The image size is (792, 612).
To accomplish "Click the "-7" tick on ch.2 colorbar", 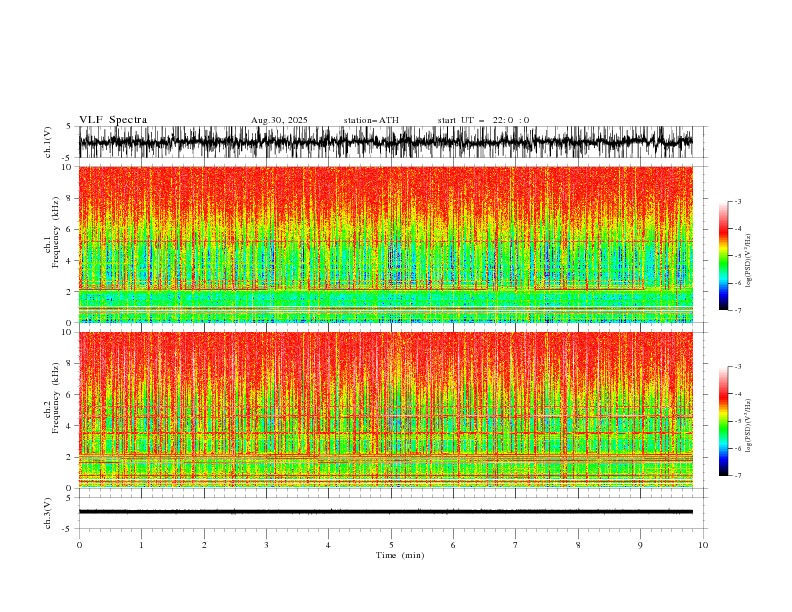I will click(737, 476).
